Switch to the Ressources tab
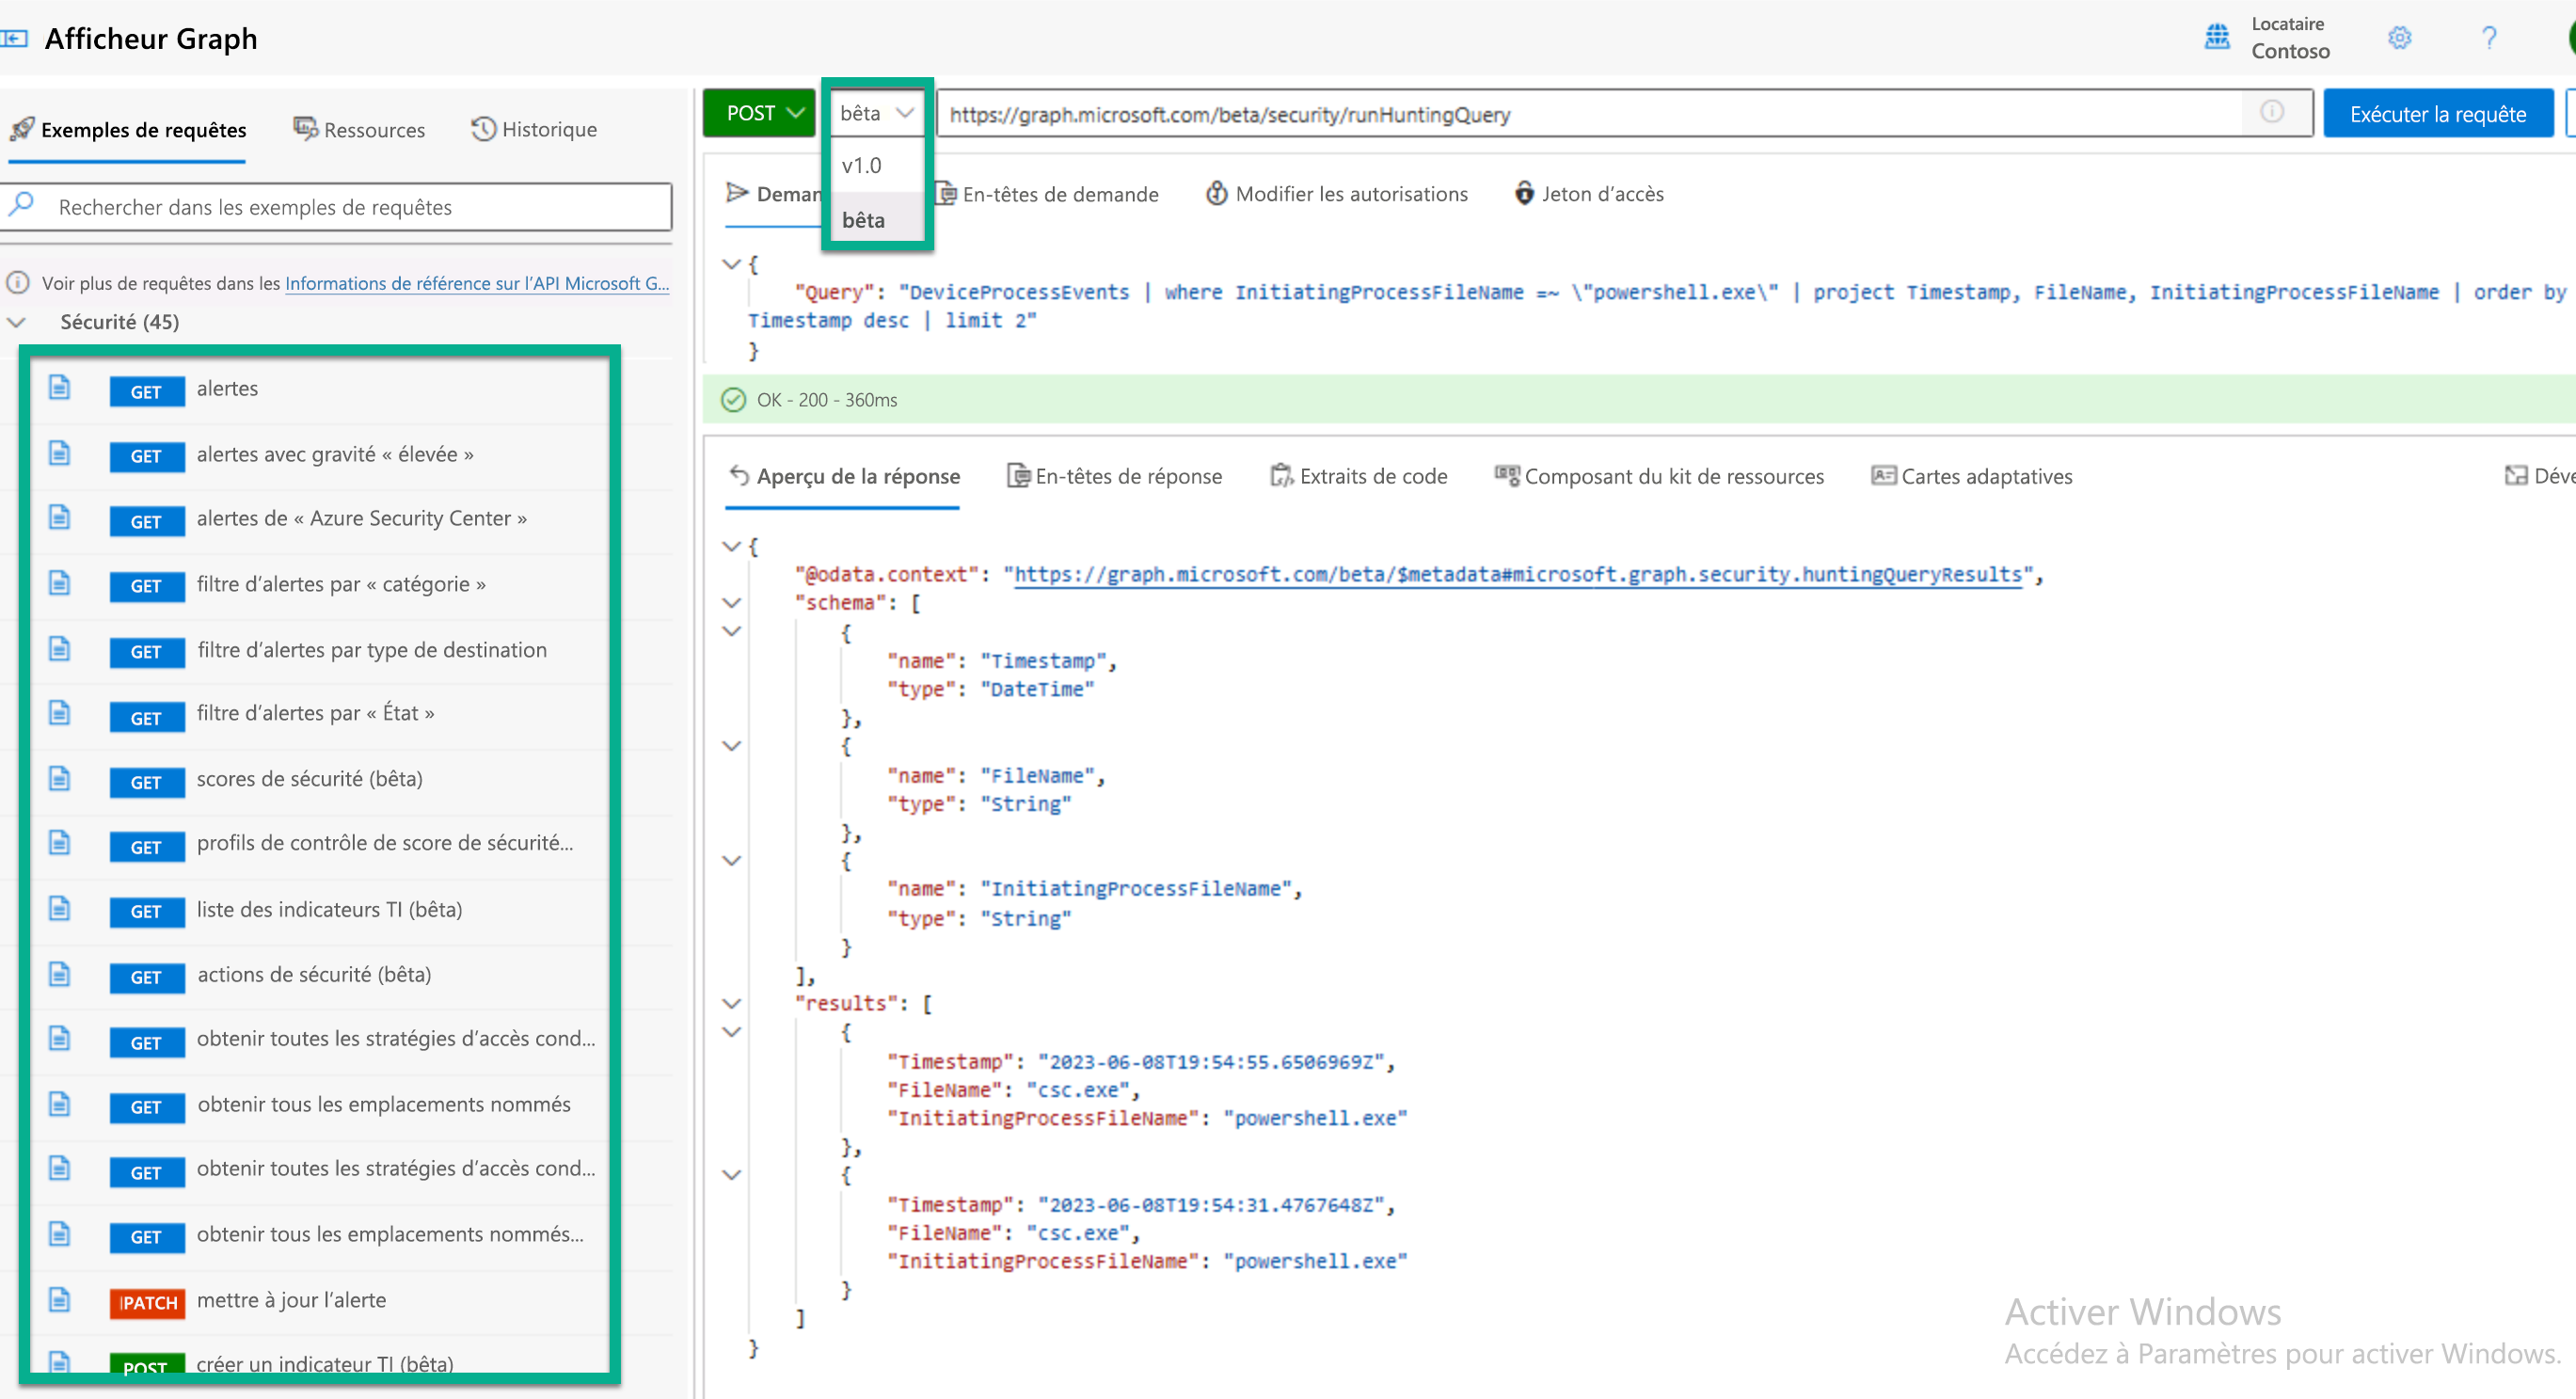2576x1399 pixels. tap(359, 129)
